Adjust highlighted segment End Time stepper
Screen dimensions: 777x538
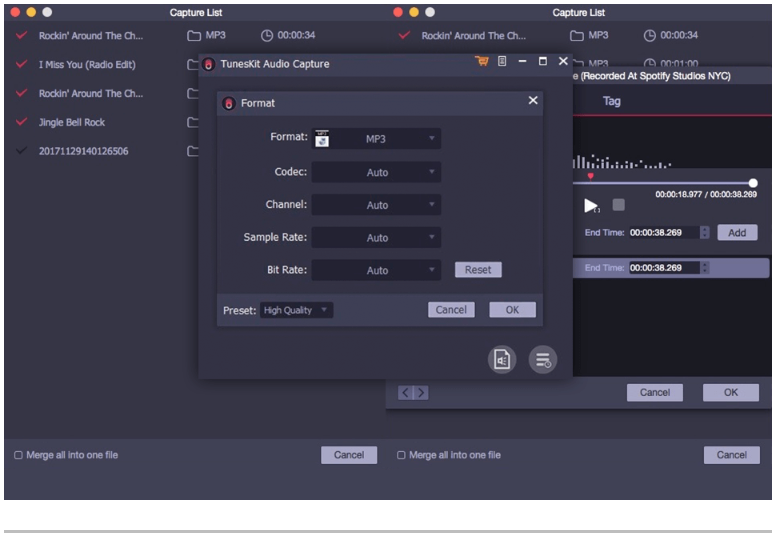click(705, 268)
